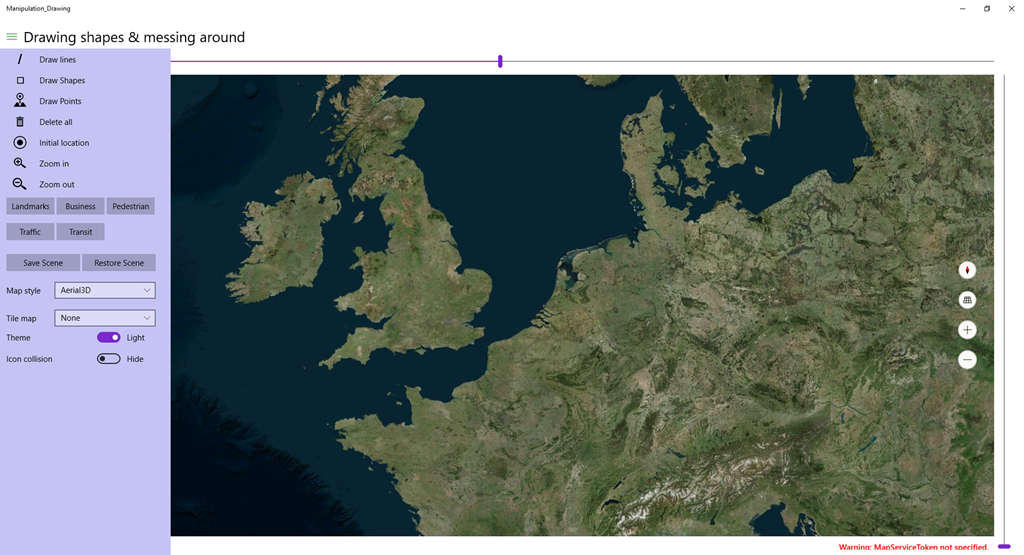
Task: Click the Initial location target icon
Action: point(20,142)
